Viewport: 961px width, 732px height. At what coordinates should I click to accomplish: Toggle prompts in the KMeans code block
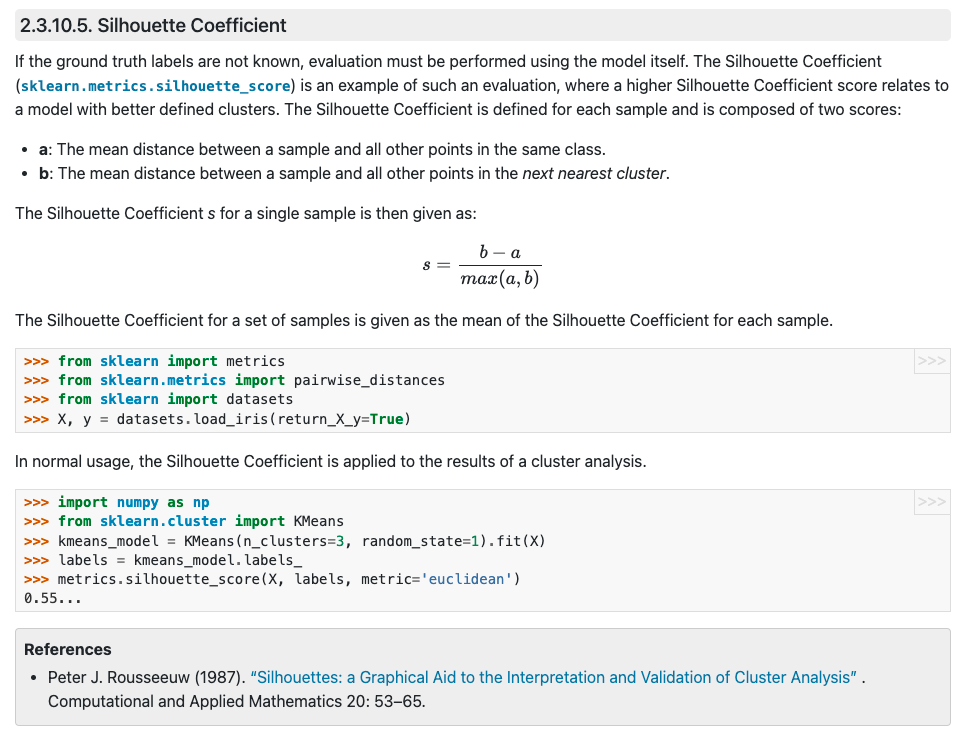[x=931, y=502]
